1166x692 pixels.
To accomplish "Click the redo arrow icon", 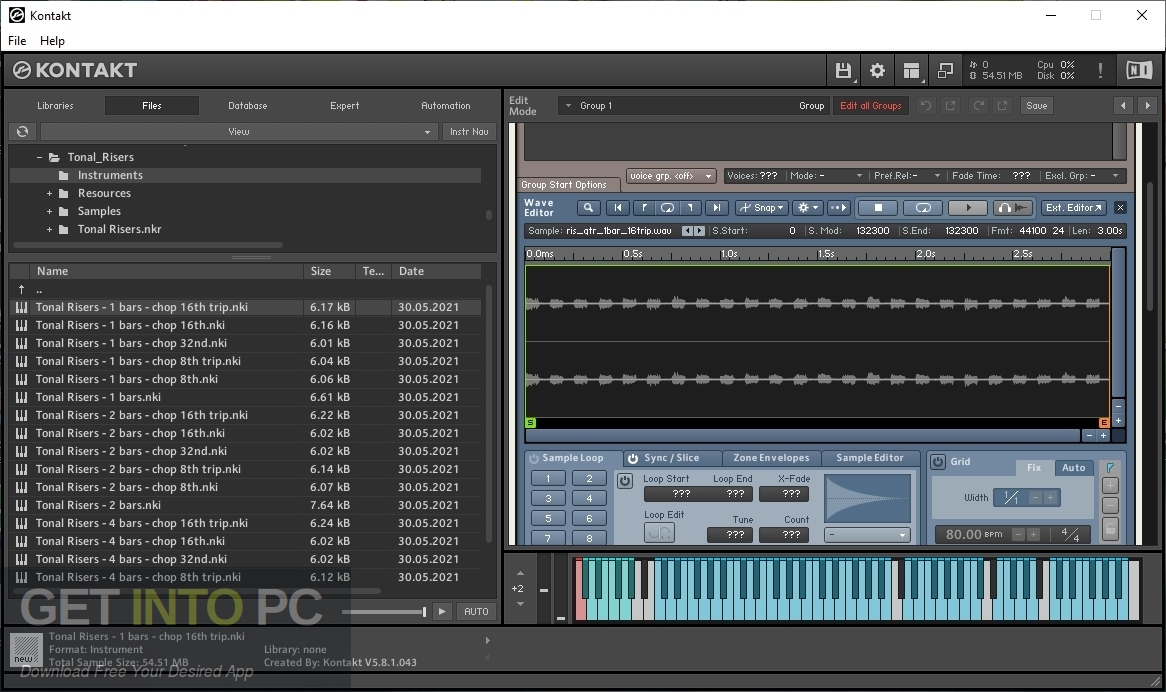I will 979,106.
